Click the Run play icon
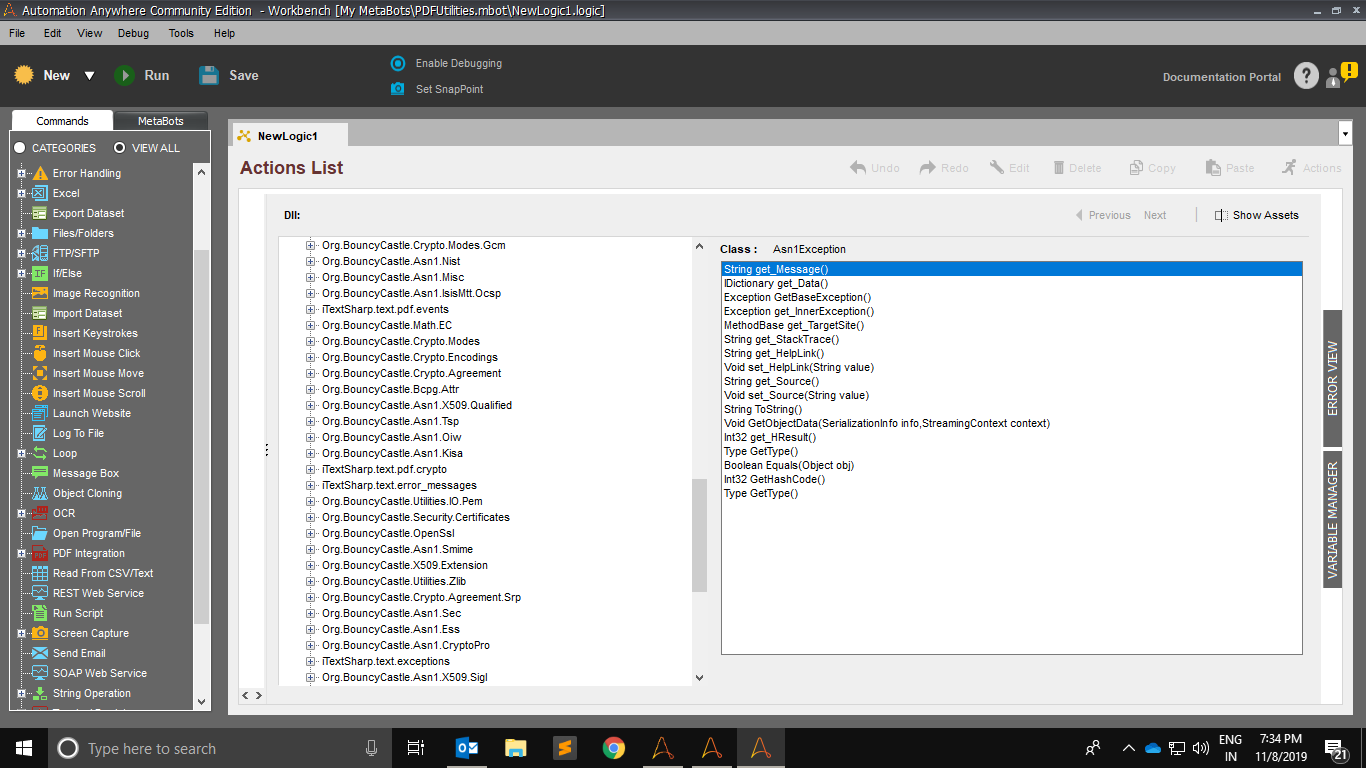 tap(124, 75)
